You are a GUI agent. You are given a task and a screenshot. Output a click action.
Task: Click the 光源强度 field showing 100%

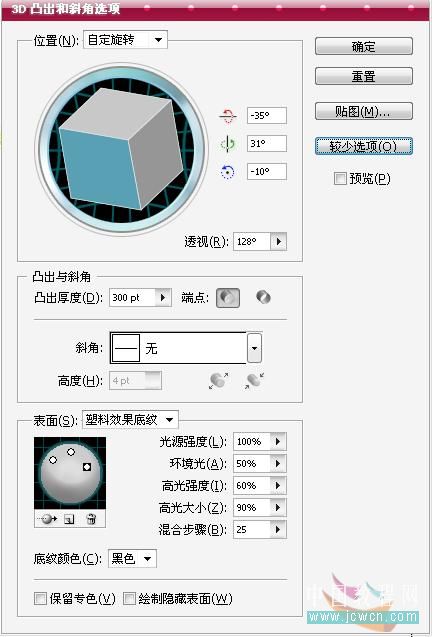tap(252, 441)
